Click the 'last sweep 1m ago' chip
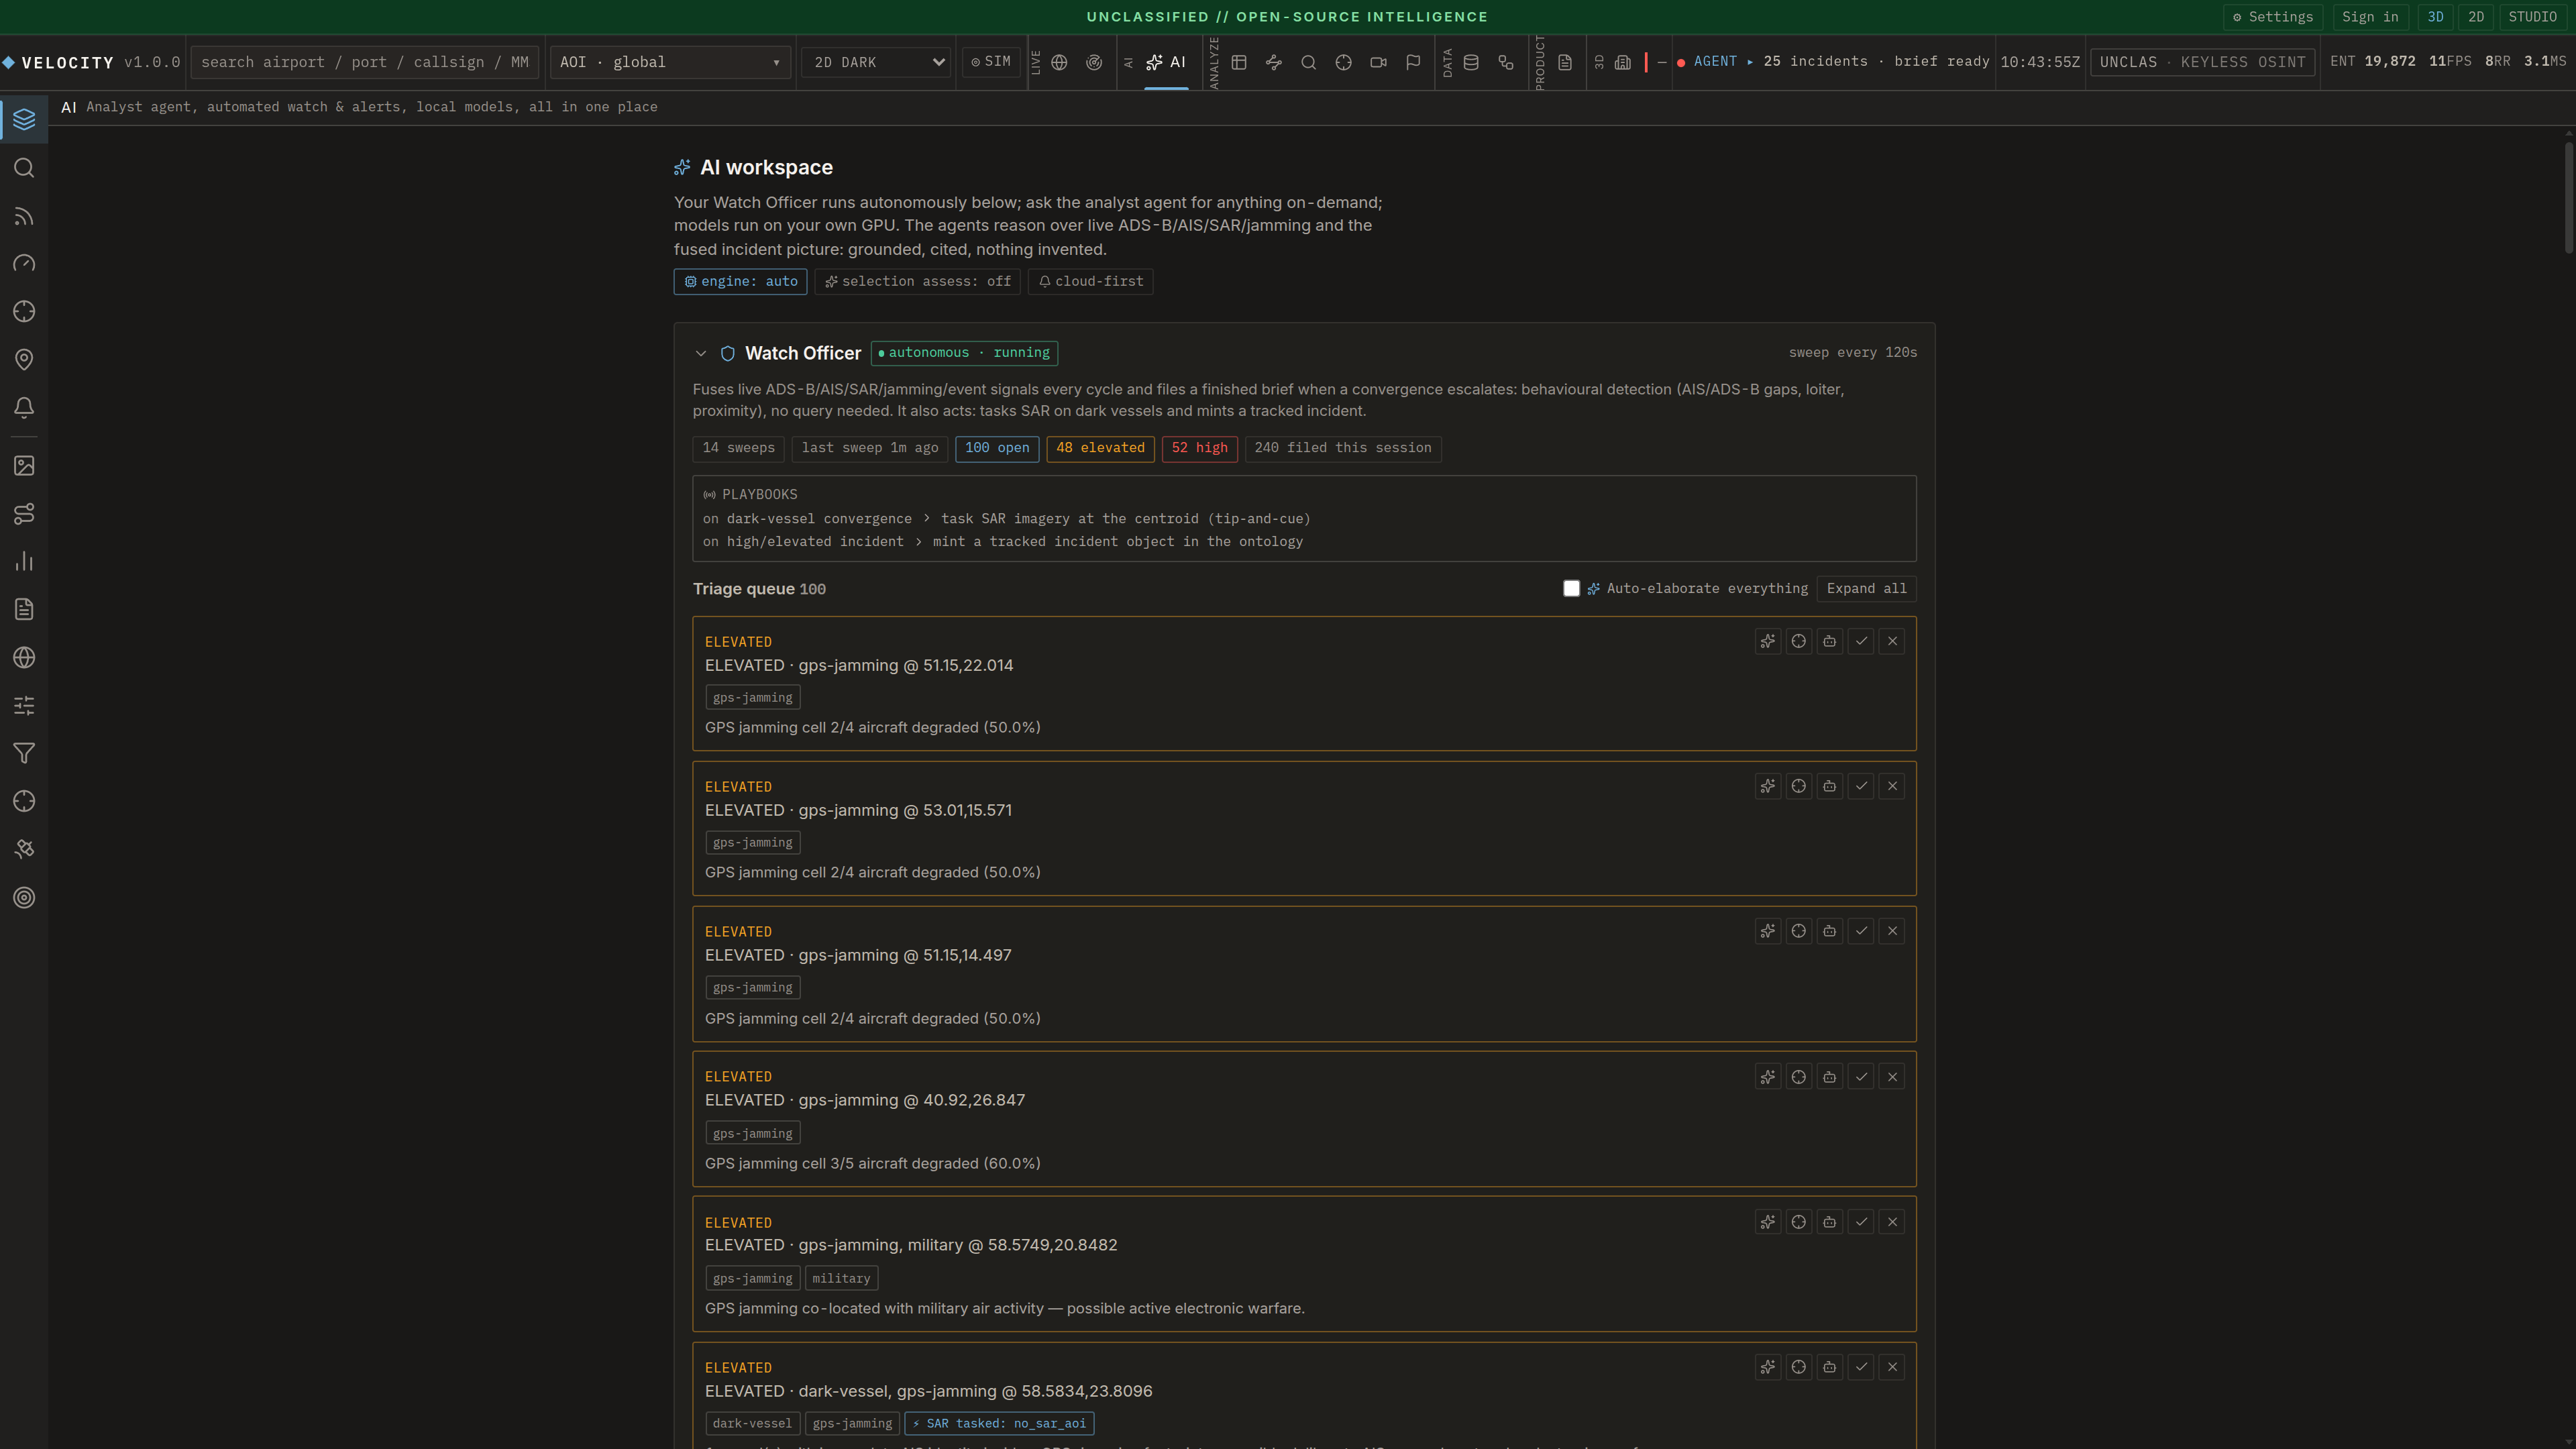The height and width of the screenshot is (1449, 2576). point(870,449)
